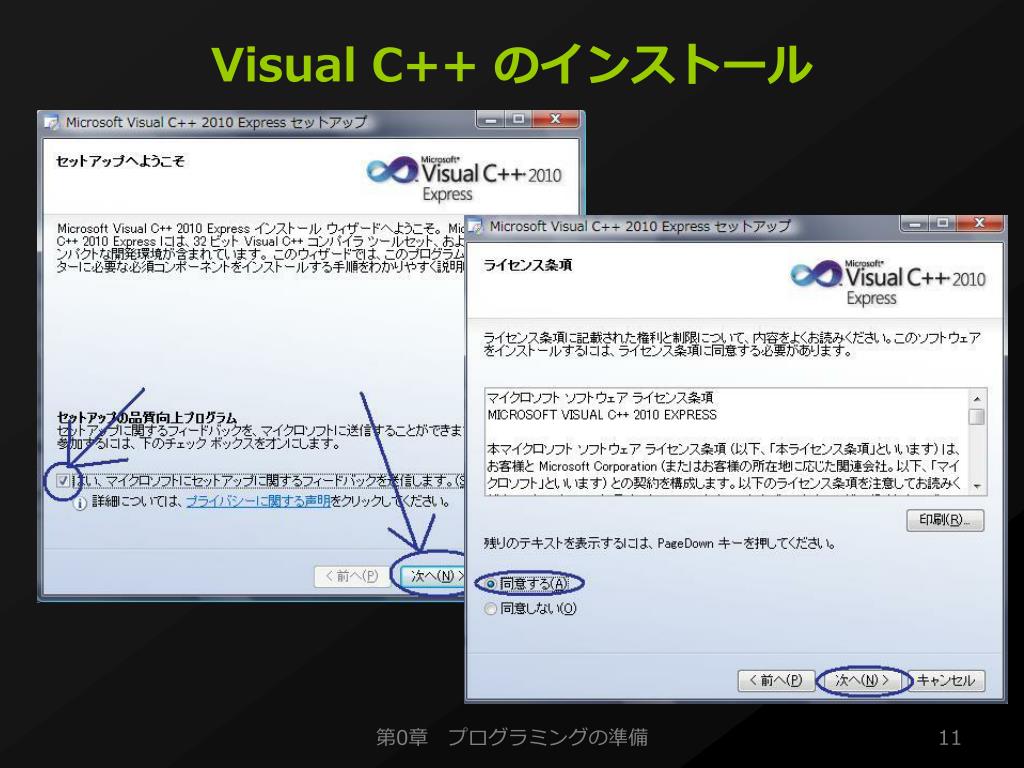Click disabled 前へ(P) button in Welcome window
1024x768 pixels.
point(352,576)
